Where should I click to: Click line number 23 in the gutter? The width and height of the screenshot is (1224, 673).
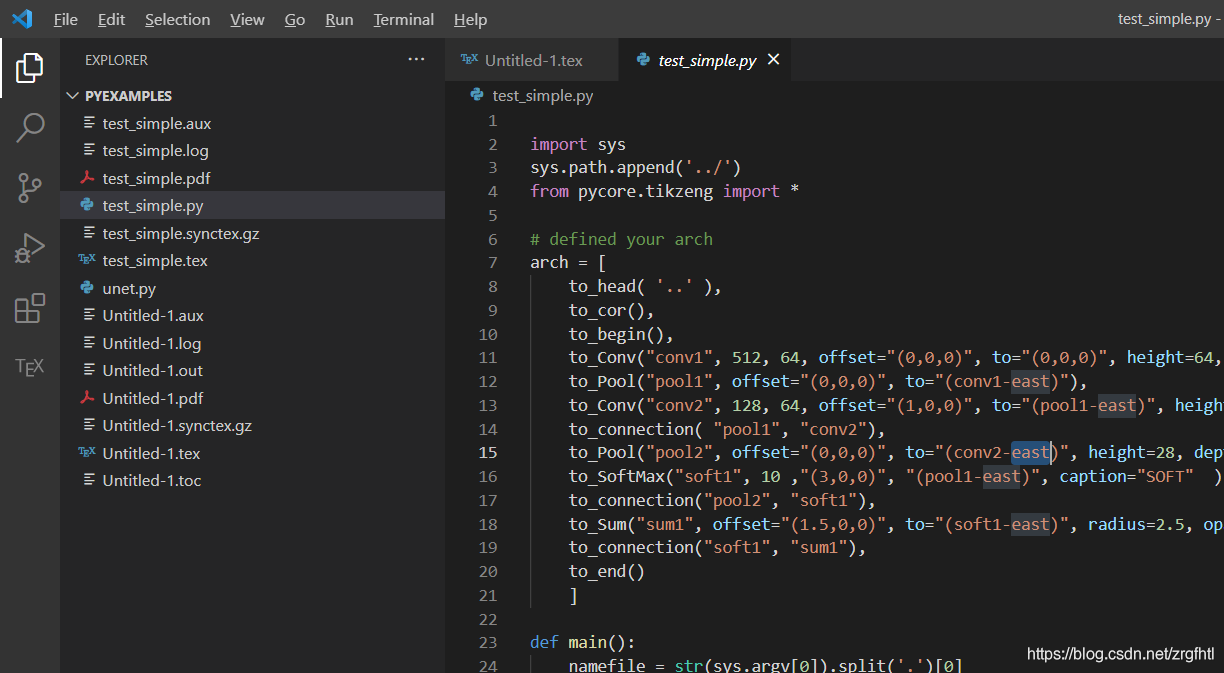click(488, 642)
